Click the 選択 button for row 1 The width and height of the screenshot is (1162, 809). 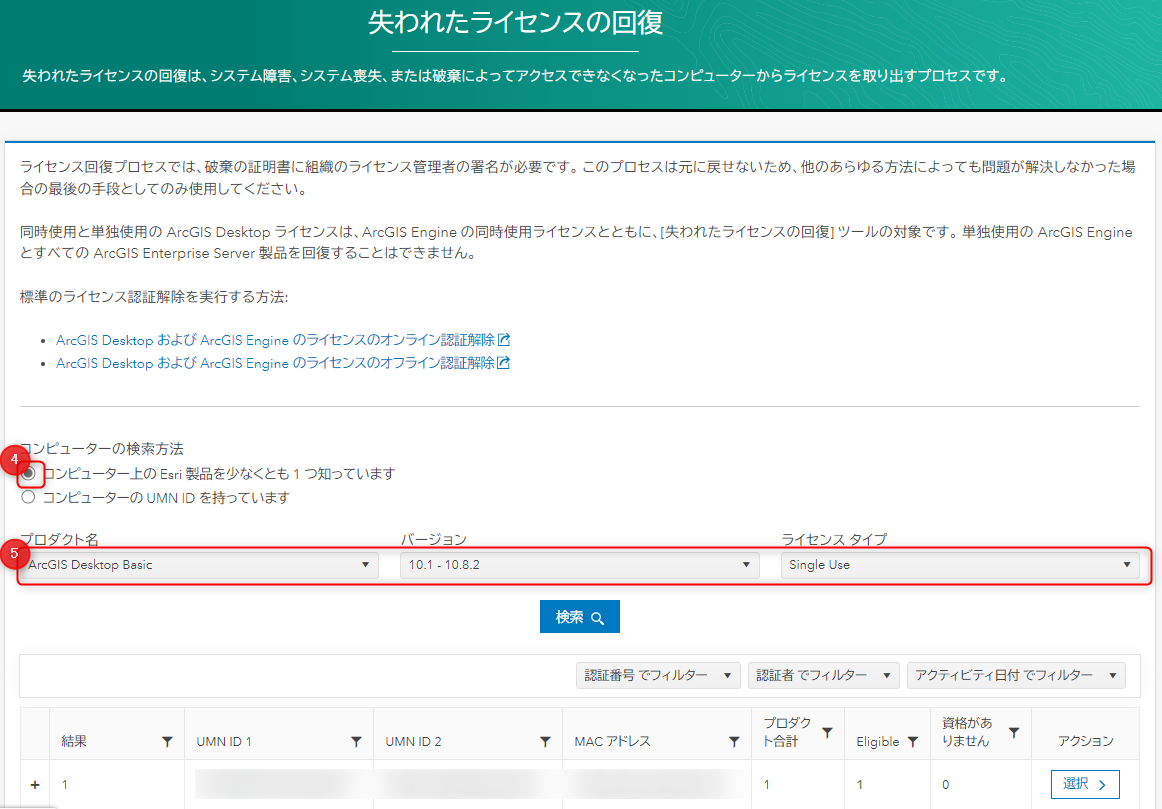coord(1085,785)
